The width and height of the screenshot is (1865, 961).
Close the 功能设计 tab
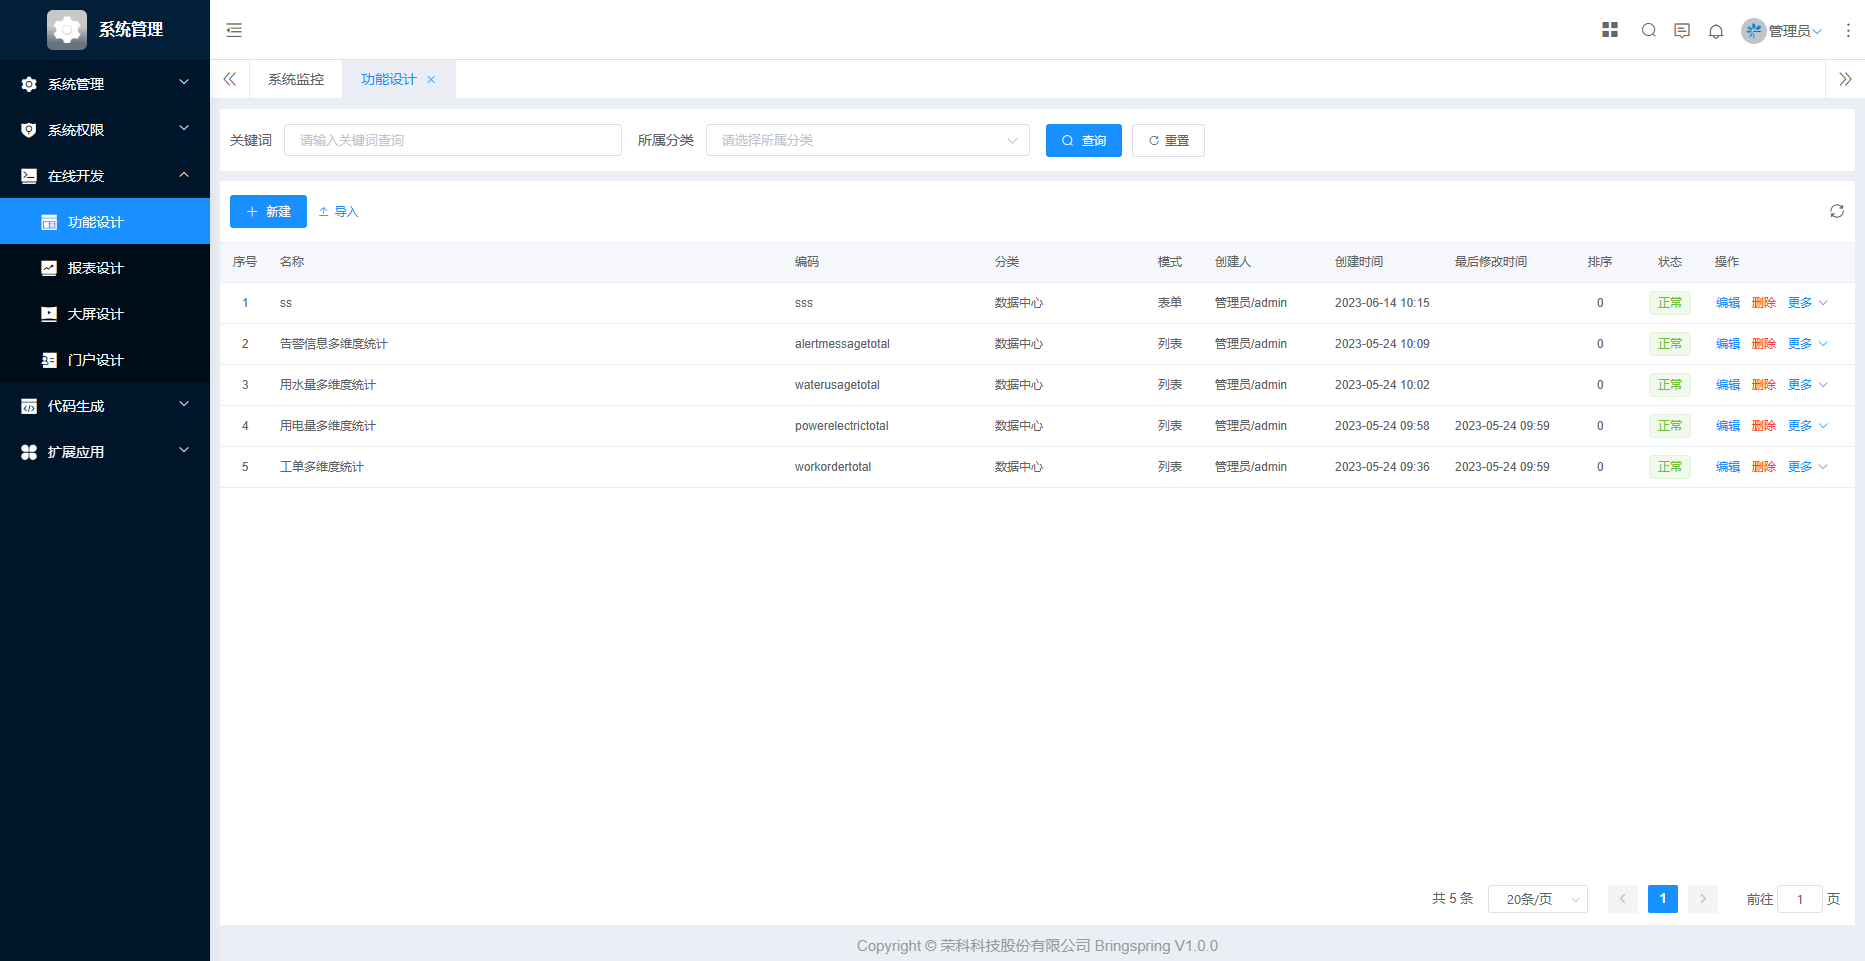432,80
